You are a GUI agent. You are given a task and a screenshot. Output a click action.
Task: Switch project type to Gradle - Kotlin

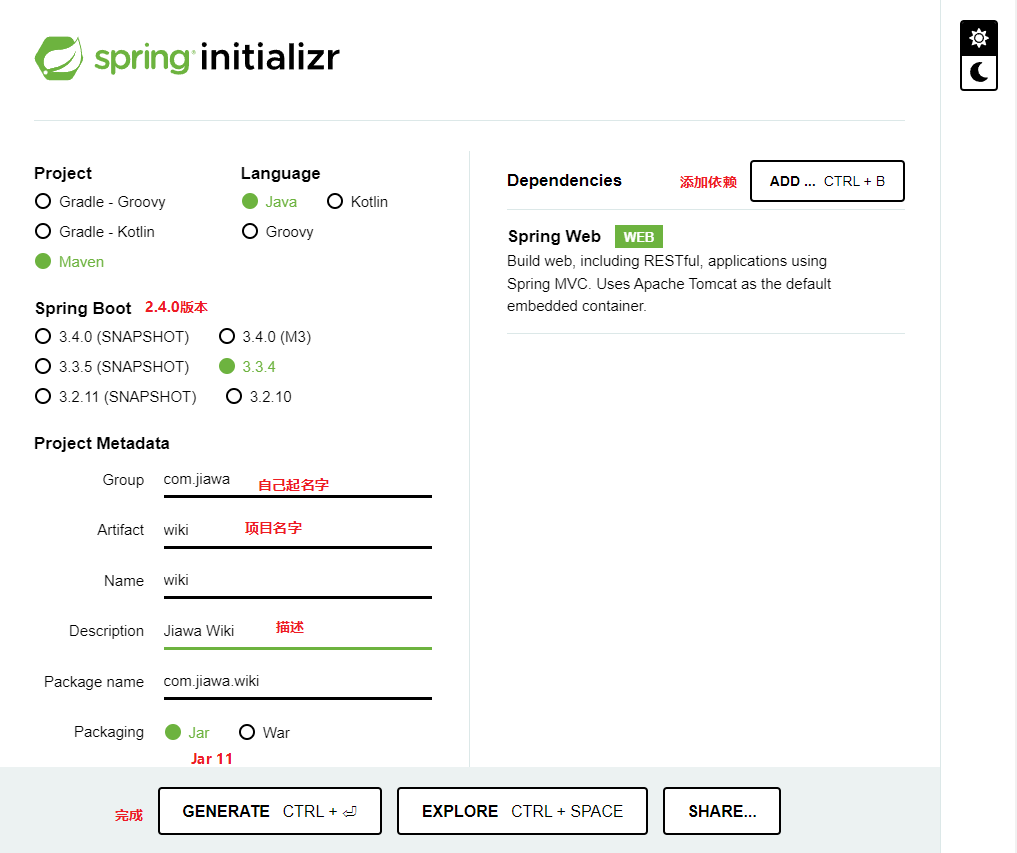pos(43,231)
